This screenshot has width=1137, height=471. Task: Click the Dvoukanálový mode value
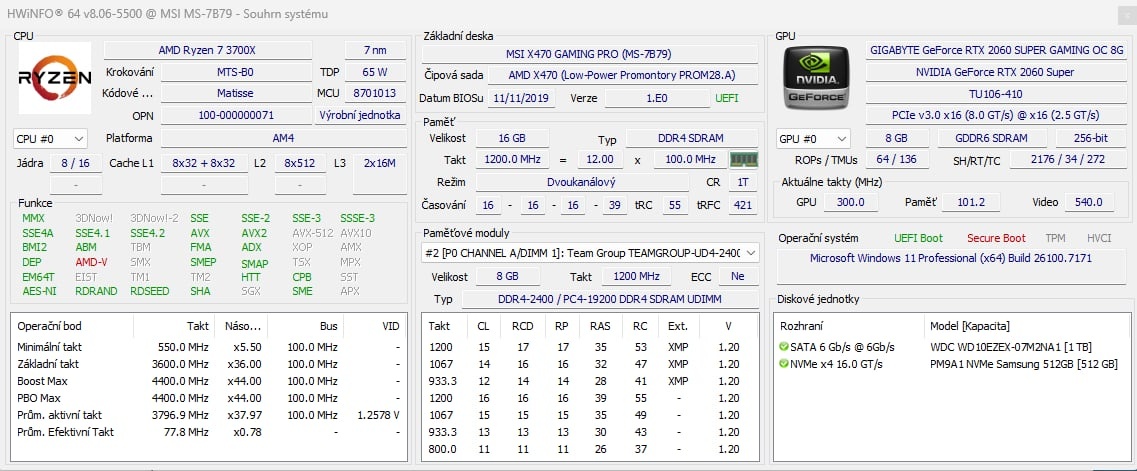point(582,183)
